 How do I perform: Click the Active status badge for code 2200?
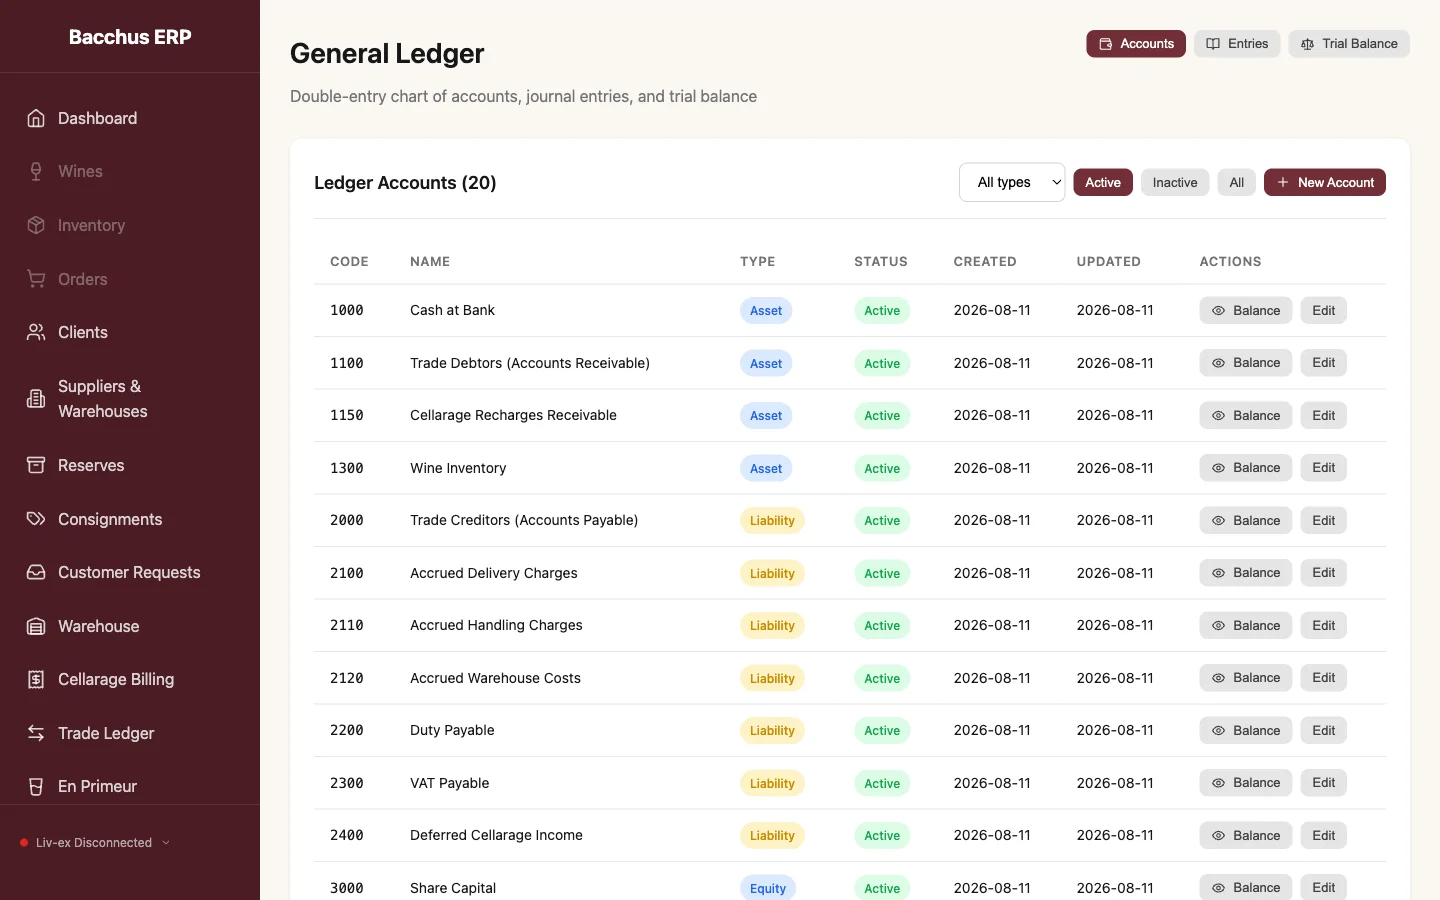882,731
